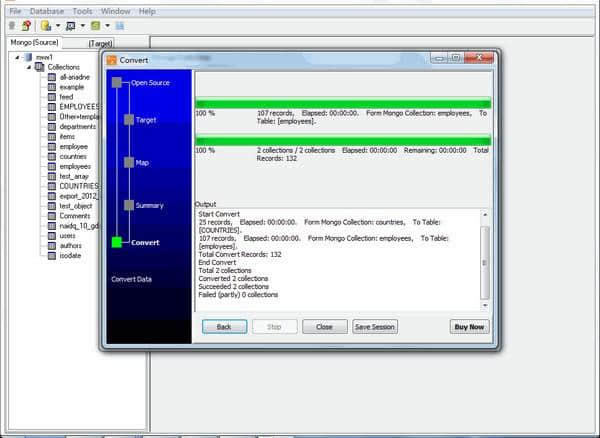Screen dimensions: 600x438
Task: Click the green Convert step indicator
Action: point(117,242)
